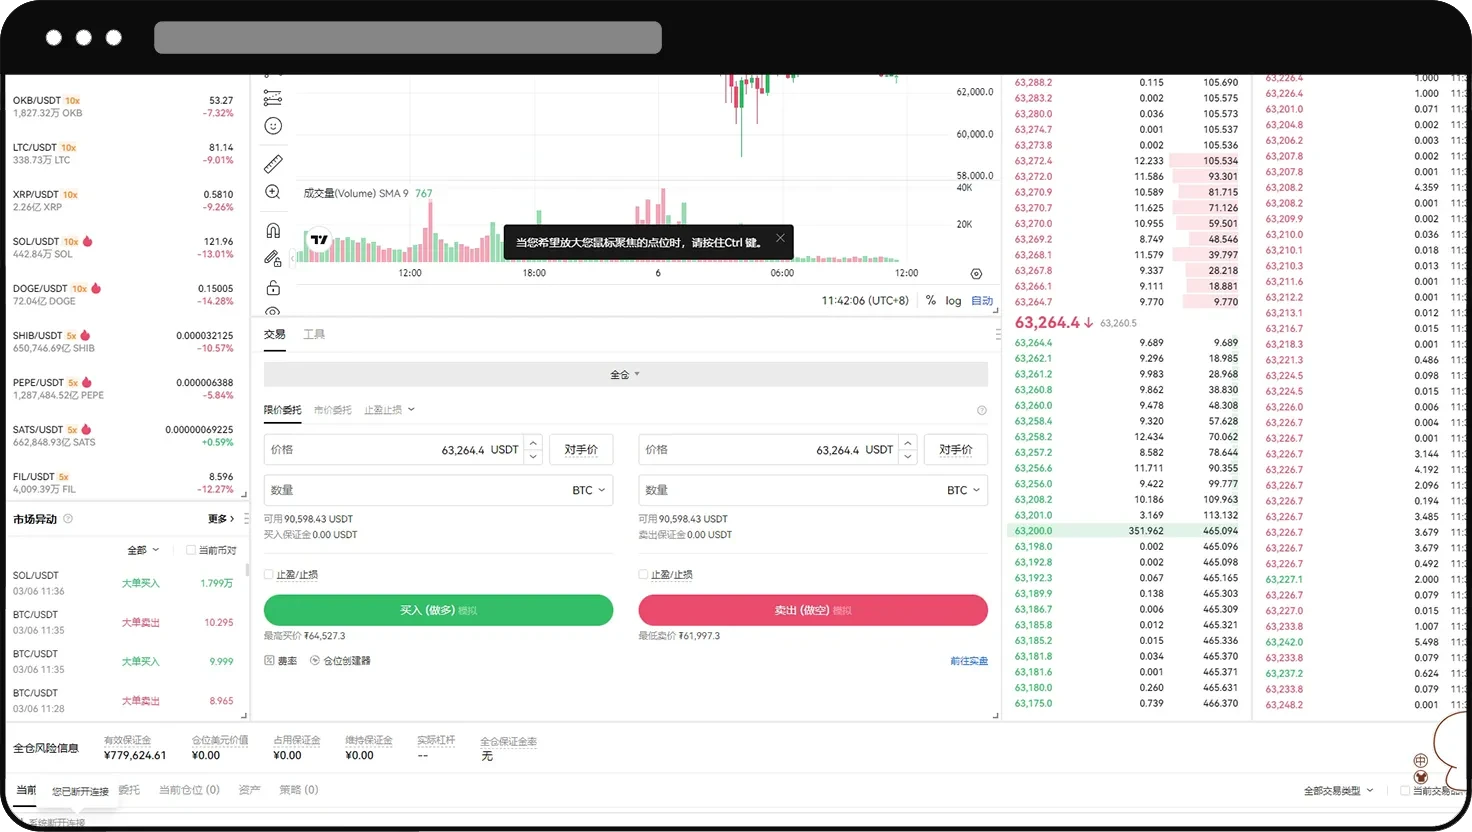Screen dimensions: 1472x832
Task: Open the 费率 fee rate icon link
Action: pyautogui.click(x=281, y=661)
